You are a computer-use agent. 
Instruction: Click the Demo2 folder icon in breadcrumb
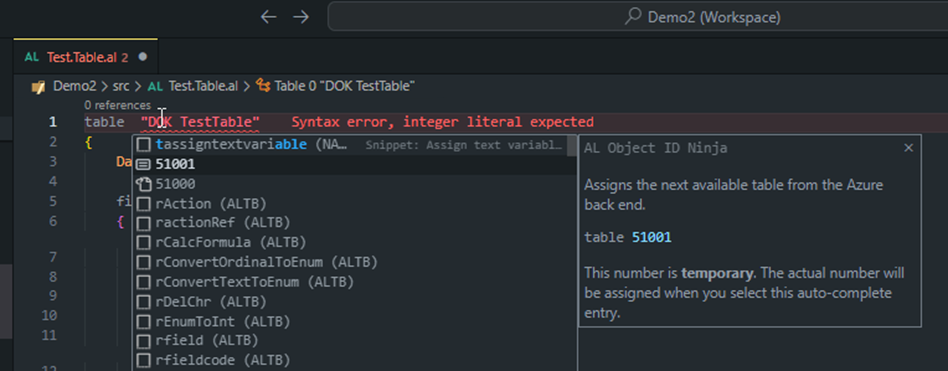(39, 86)
